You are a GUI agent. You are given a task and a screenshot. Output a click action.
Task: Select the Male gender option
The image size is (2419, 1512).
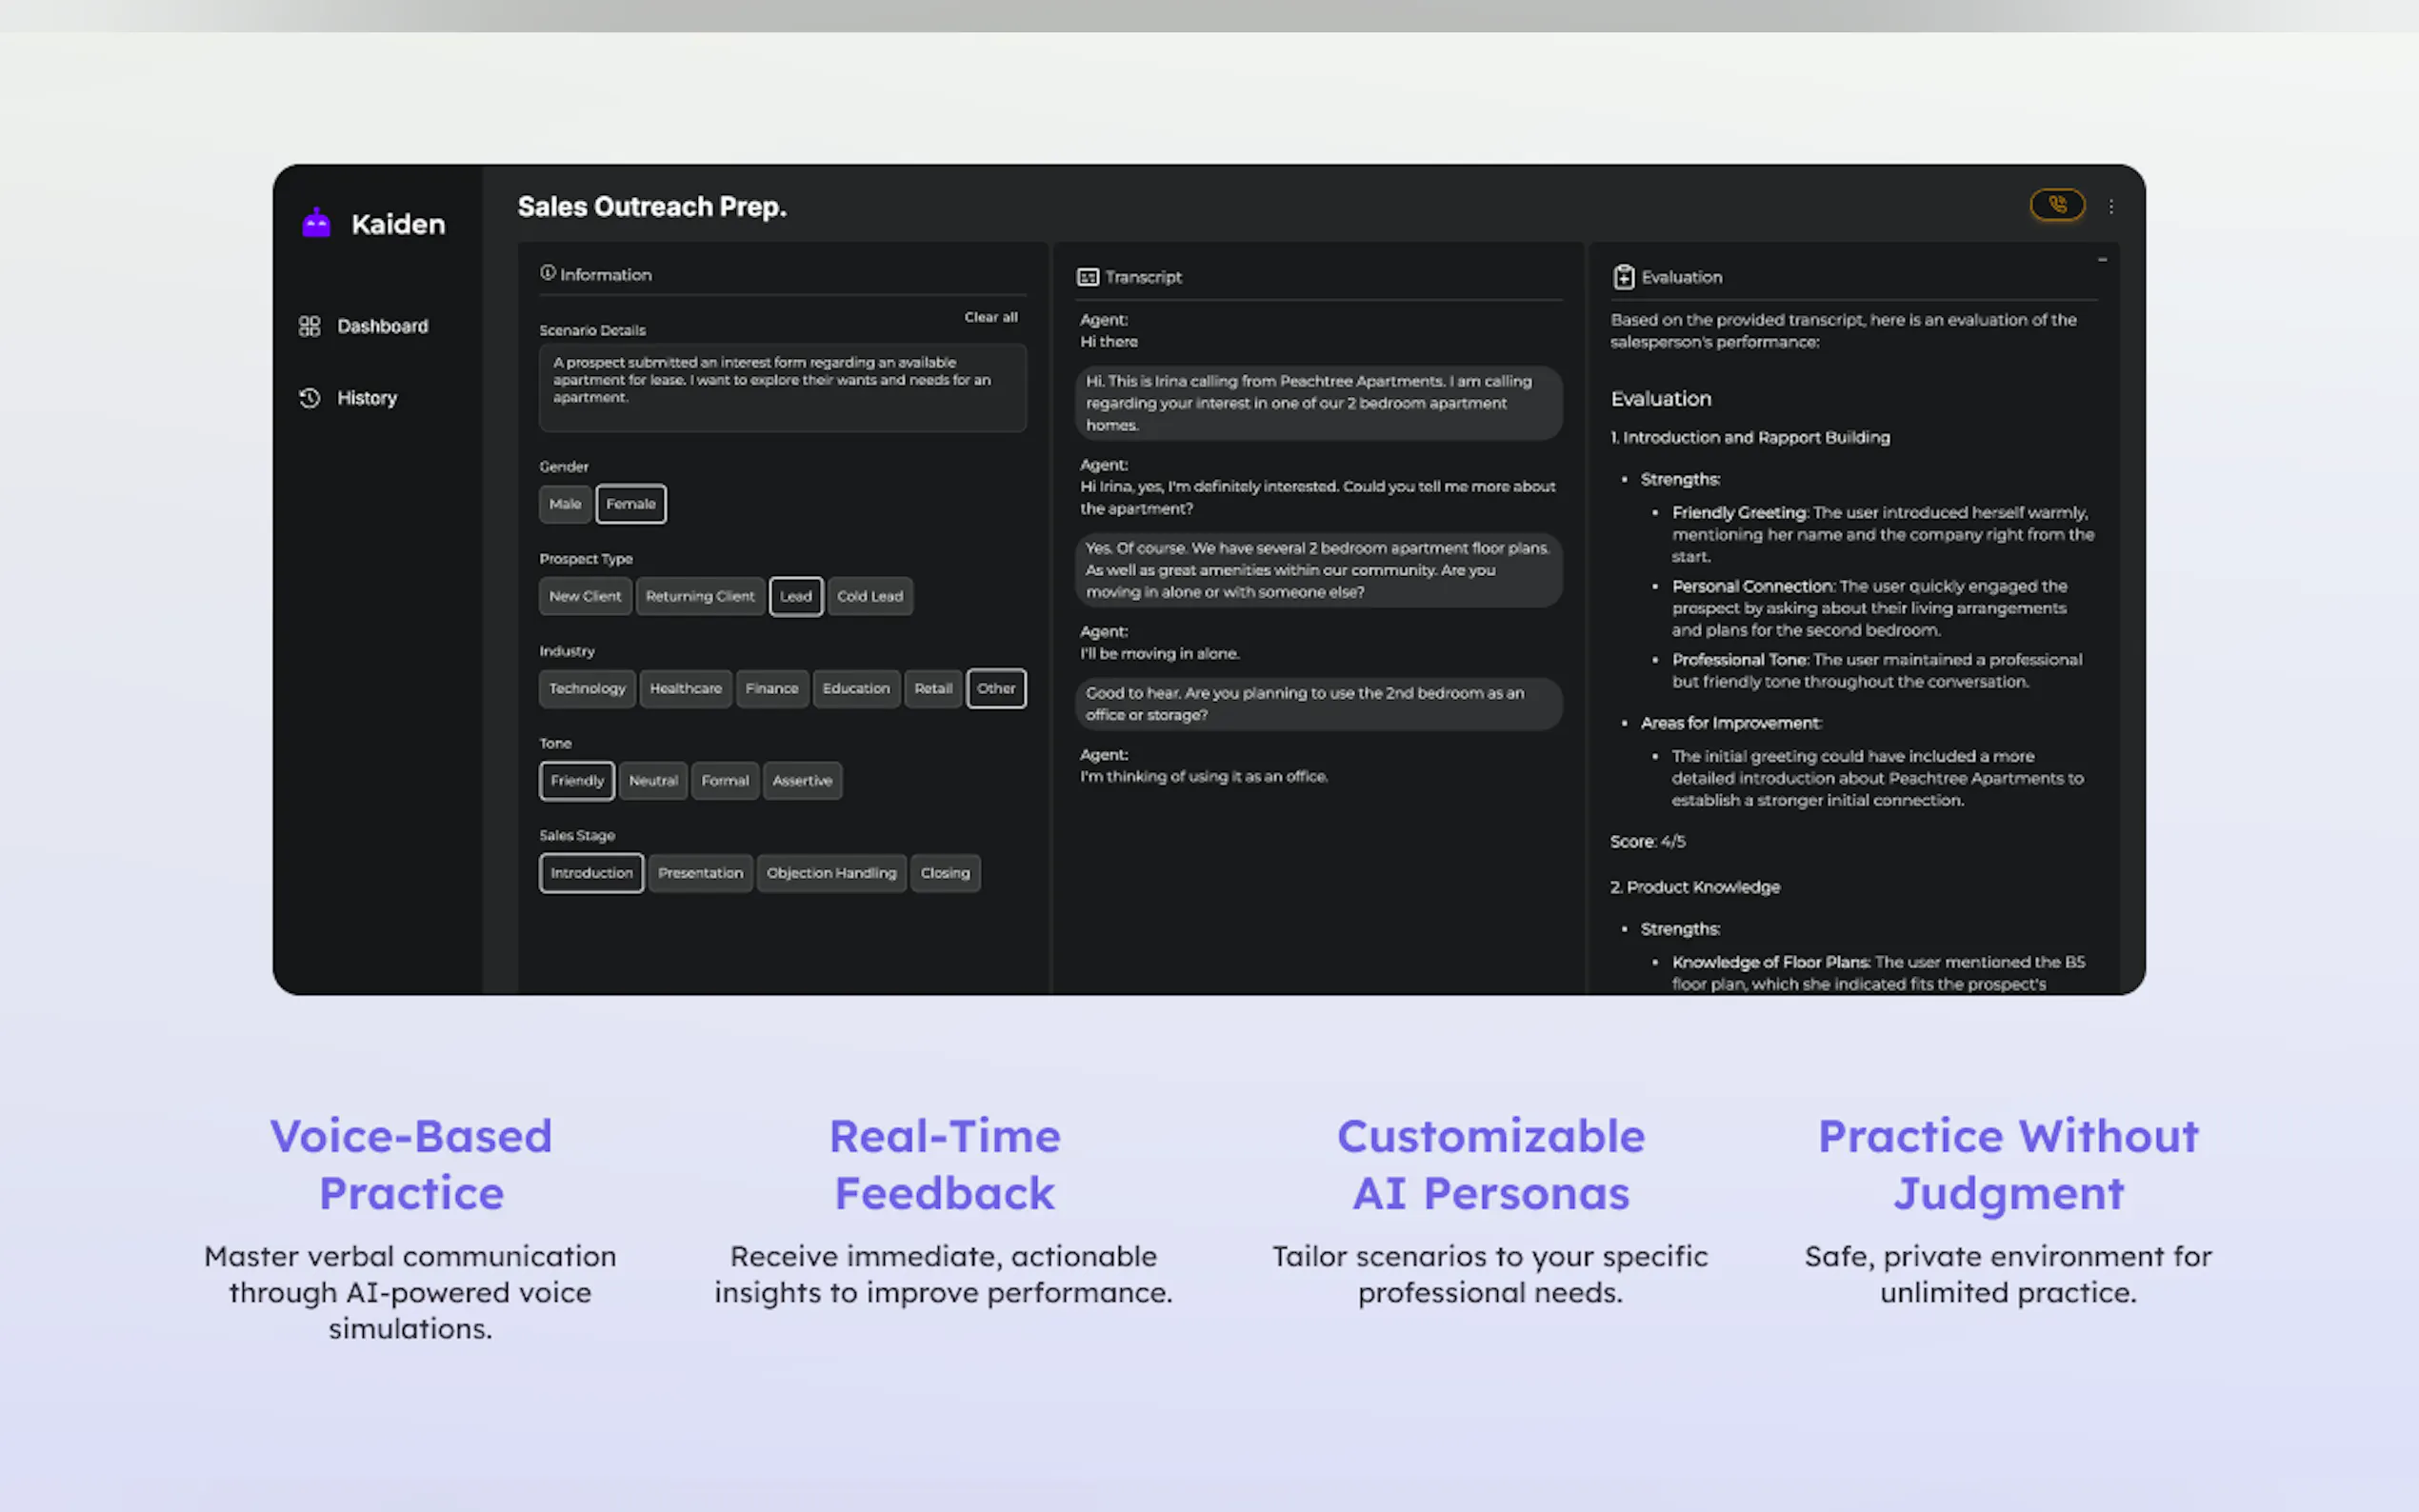pos(565,504)
